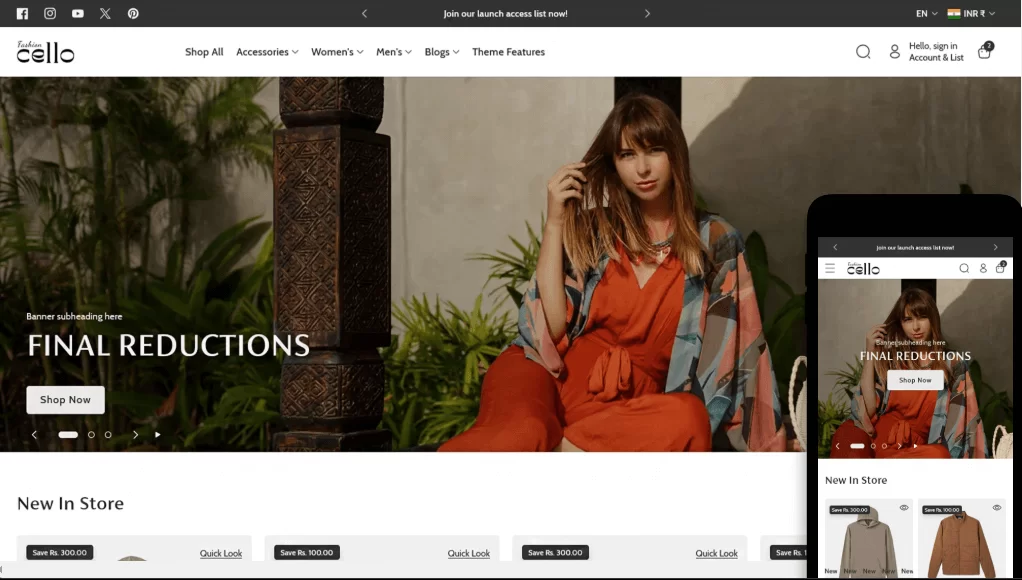Show next announcement with right arrow

(647, 14)
